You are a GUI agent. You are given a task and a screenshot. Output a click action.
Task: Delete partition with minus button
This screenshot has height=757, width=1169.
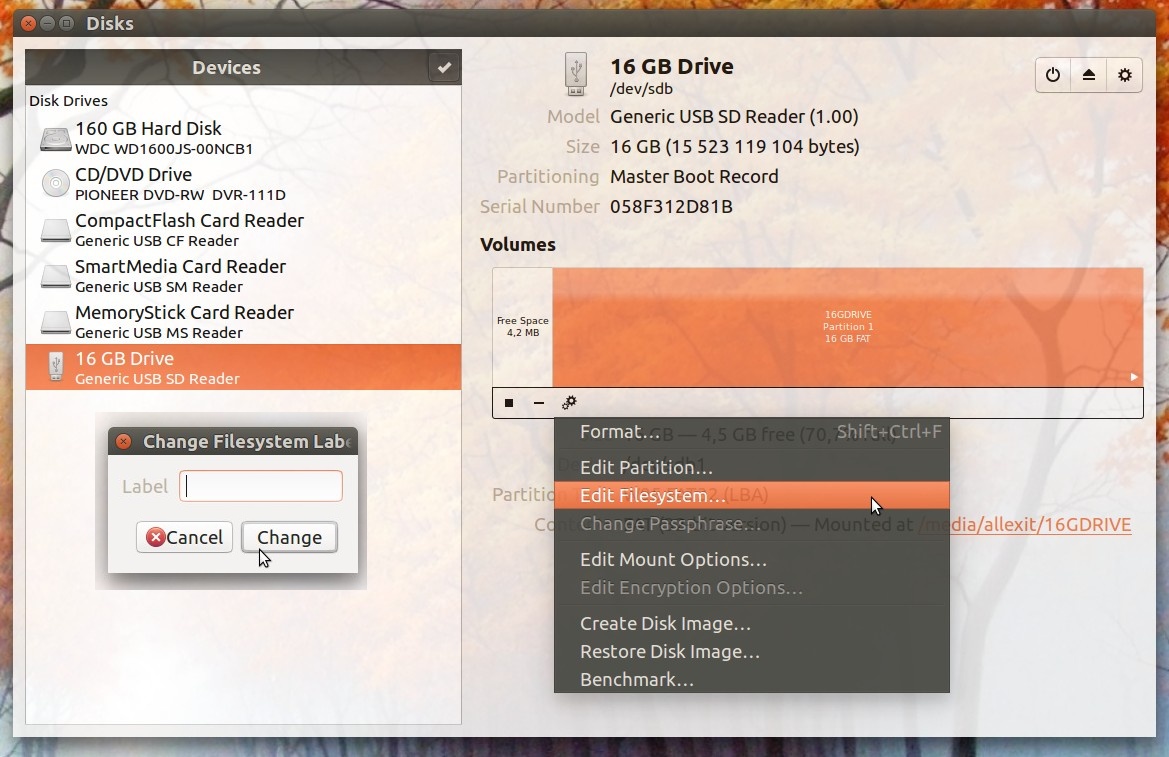point(539,403)
